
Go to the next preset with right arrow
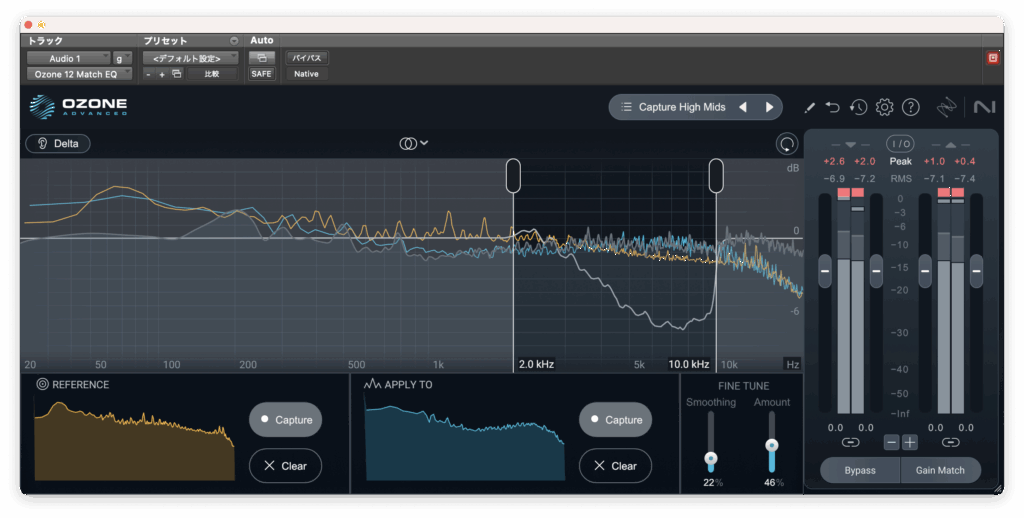click(769, 107)
